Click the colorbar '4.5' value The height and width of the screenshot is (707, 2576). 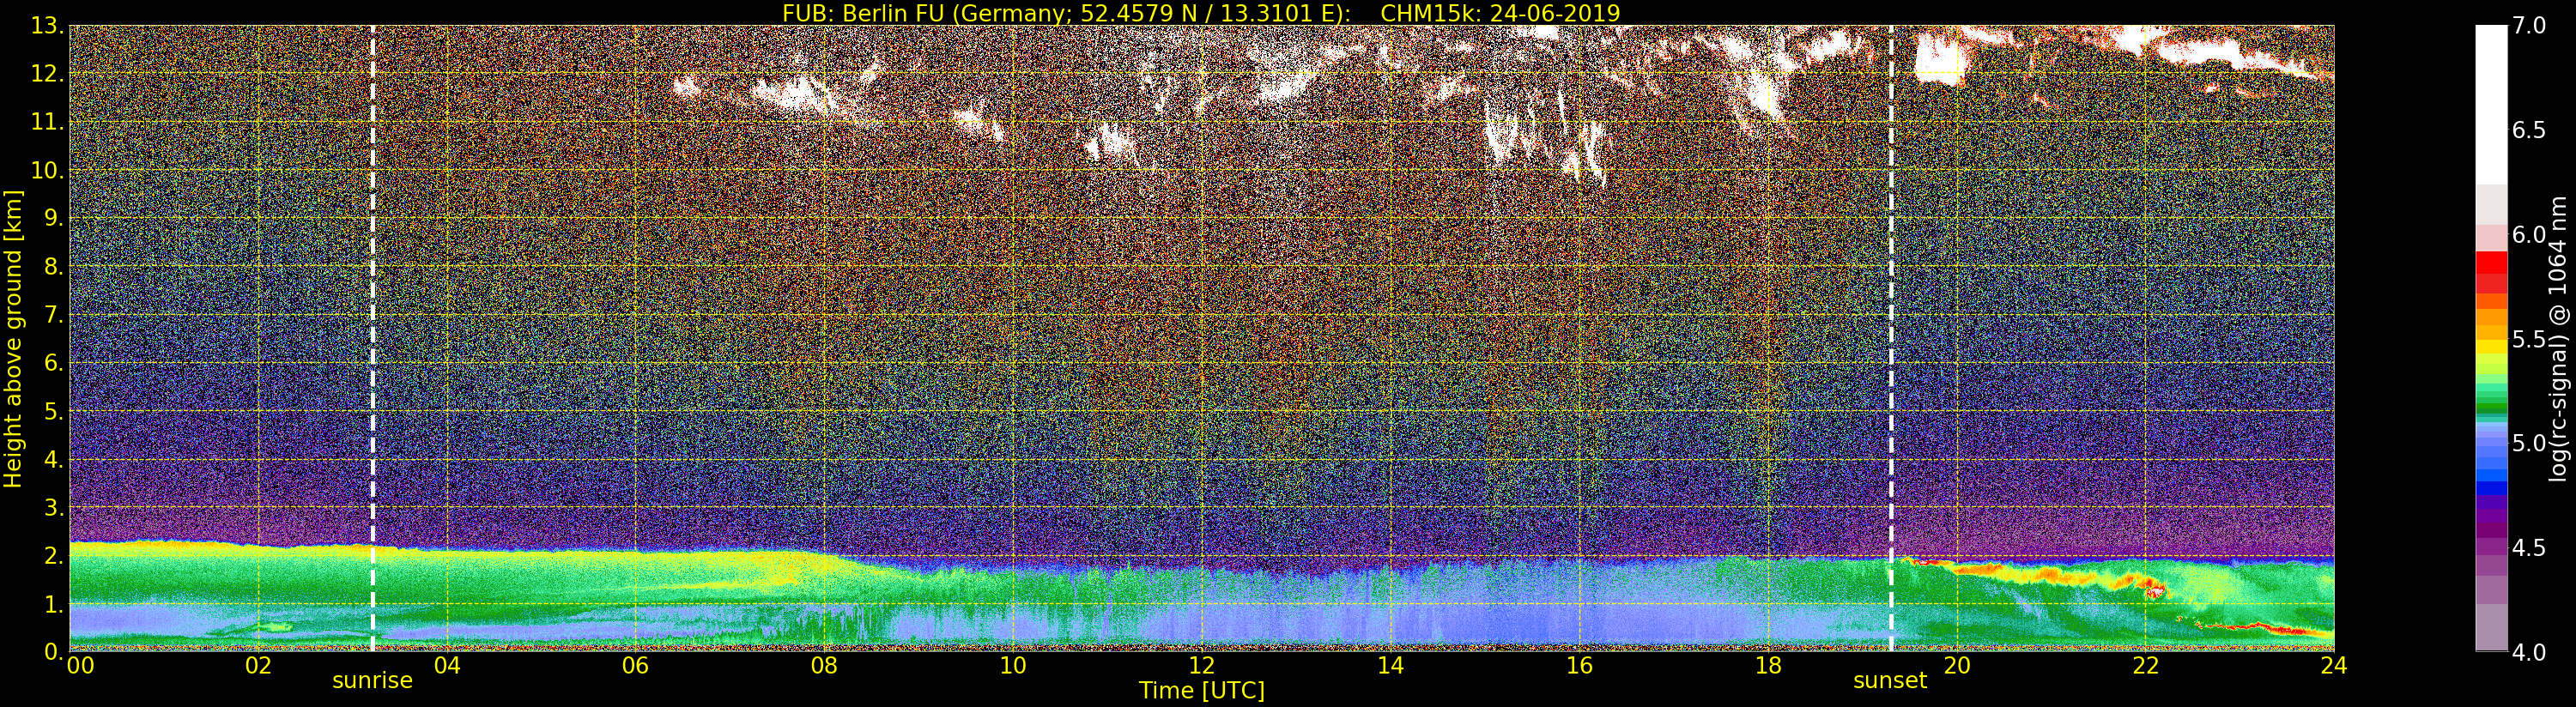coord(2529,548)
